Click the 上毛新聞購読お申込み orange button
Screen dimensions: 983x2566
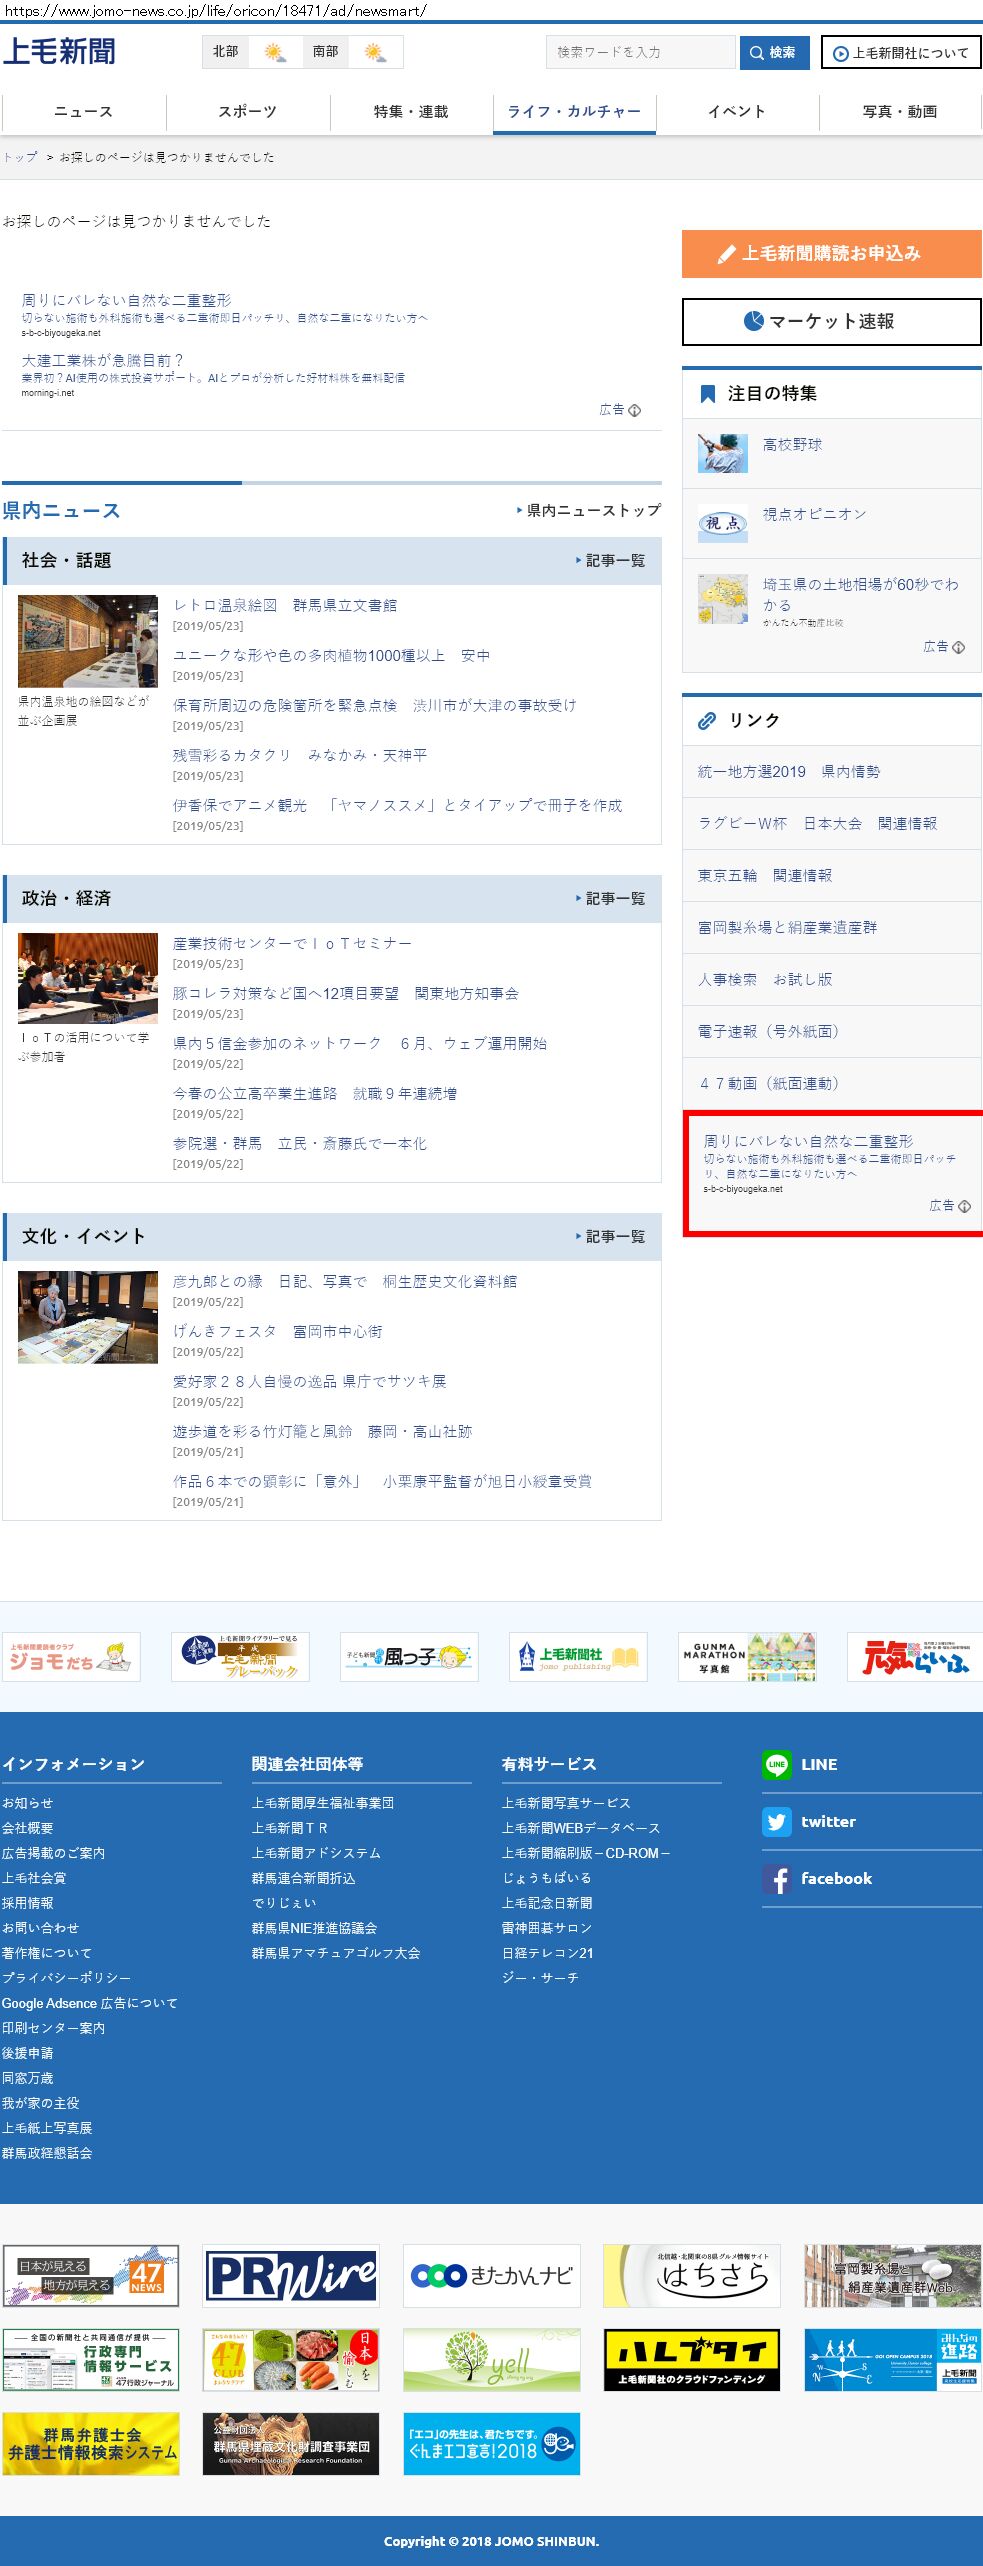tap(831, 254)
